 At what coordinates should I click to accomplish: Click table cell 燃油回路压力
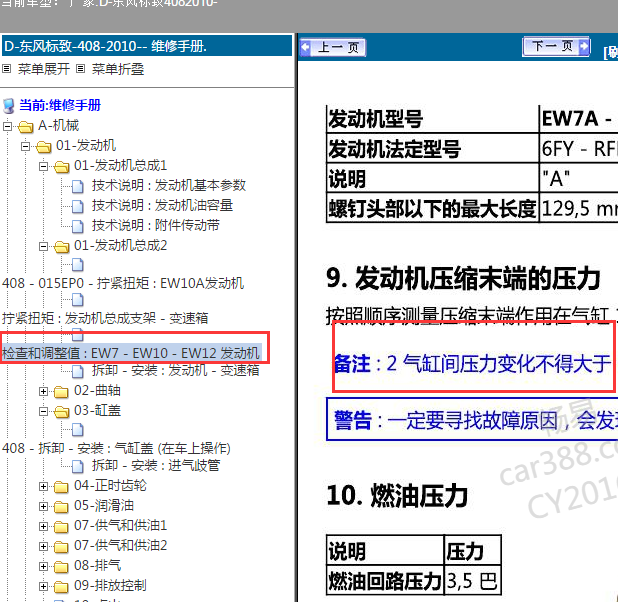[385, 580]
